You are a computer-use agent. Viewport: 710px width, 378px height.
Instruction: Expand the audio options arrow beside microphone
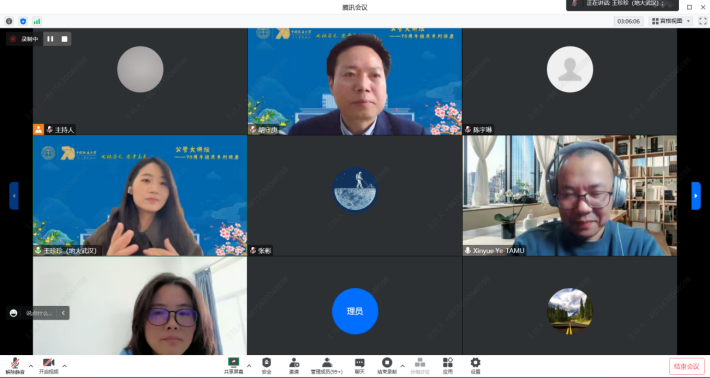(x=31, y=366)
